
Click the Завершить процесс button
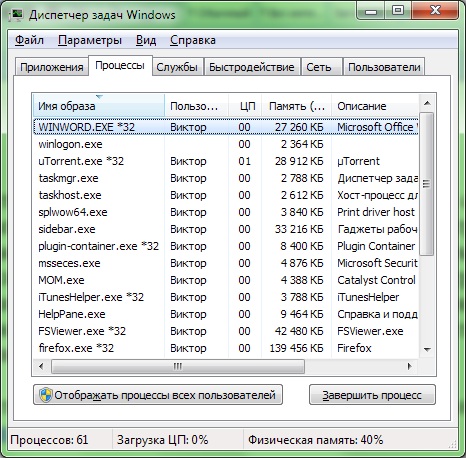[372, 395]
